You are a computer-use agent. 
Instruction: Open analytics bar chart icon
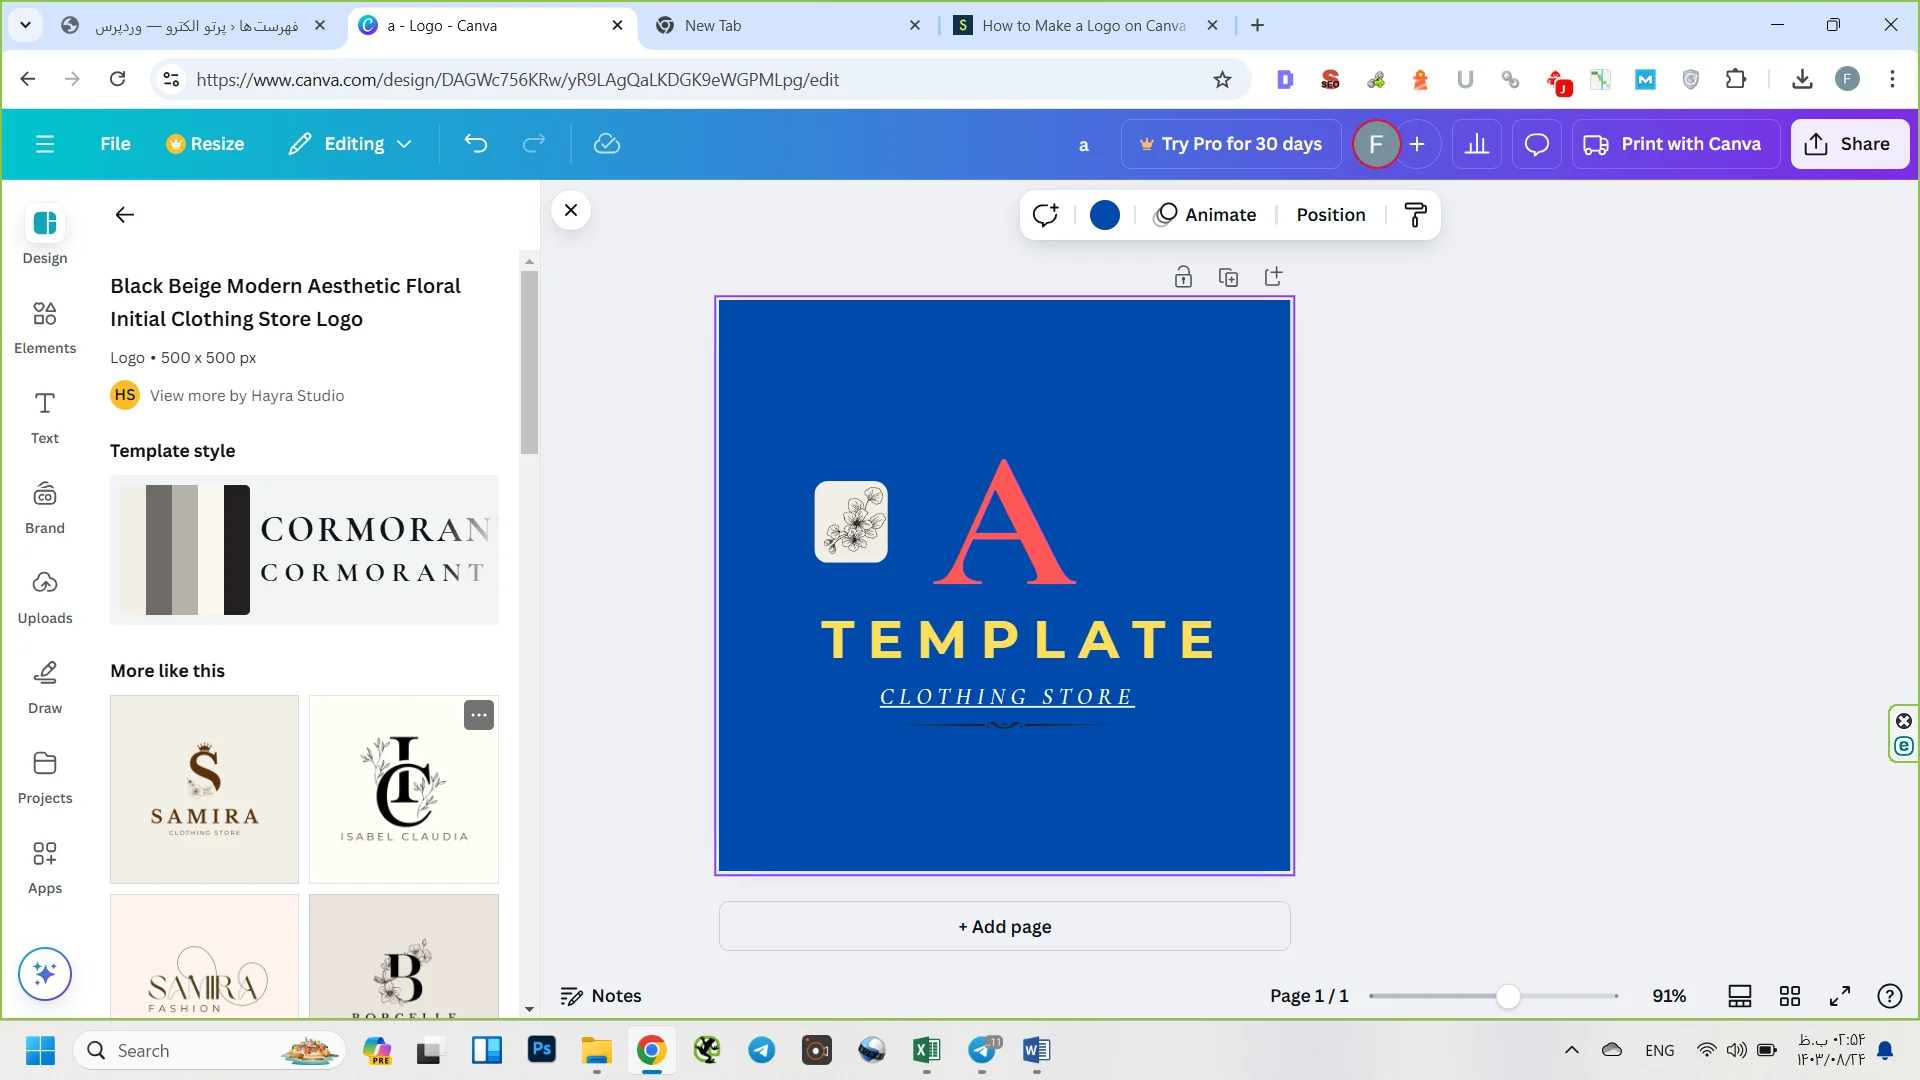pos(1477,144)
